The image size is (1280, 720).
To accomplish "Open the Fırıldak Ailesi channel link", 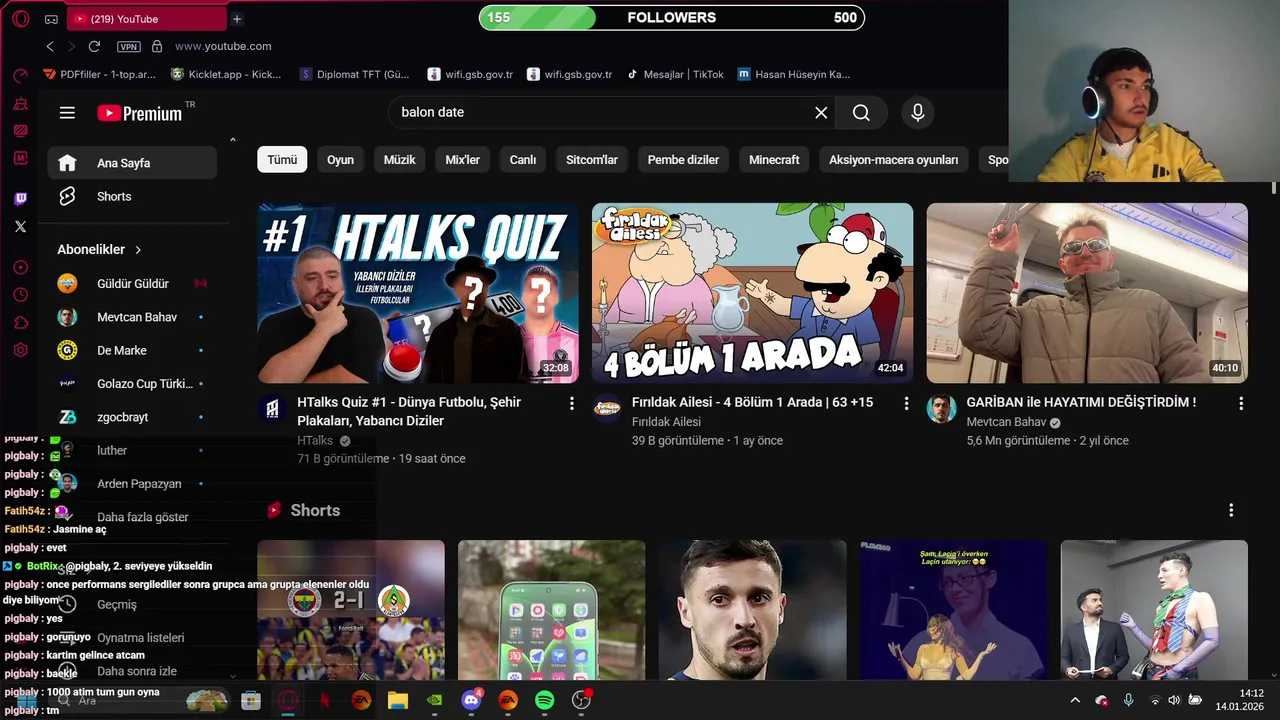I will pos(666,422).
